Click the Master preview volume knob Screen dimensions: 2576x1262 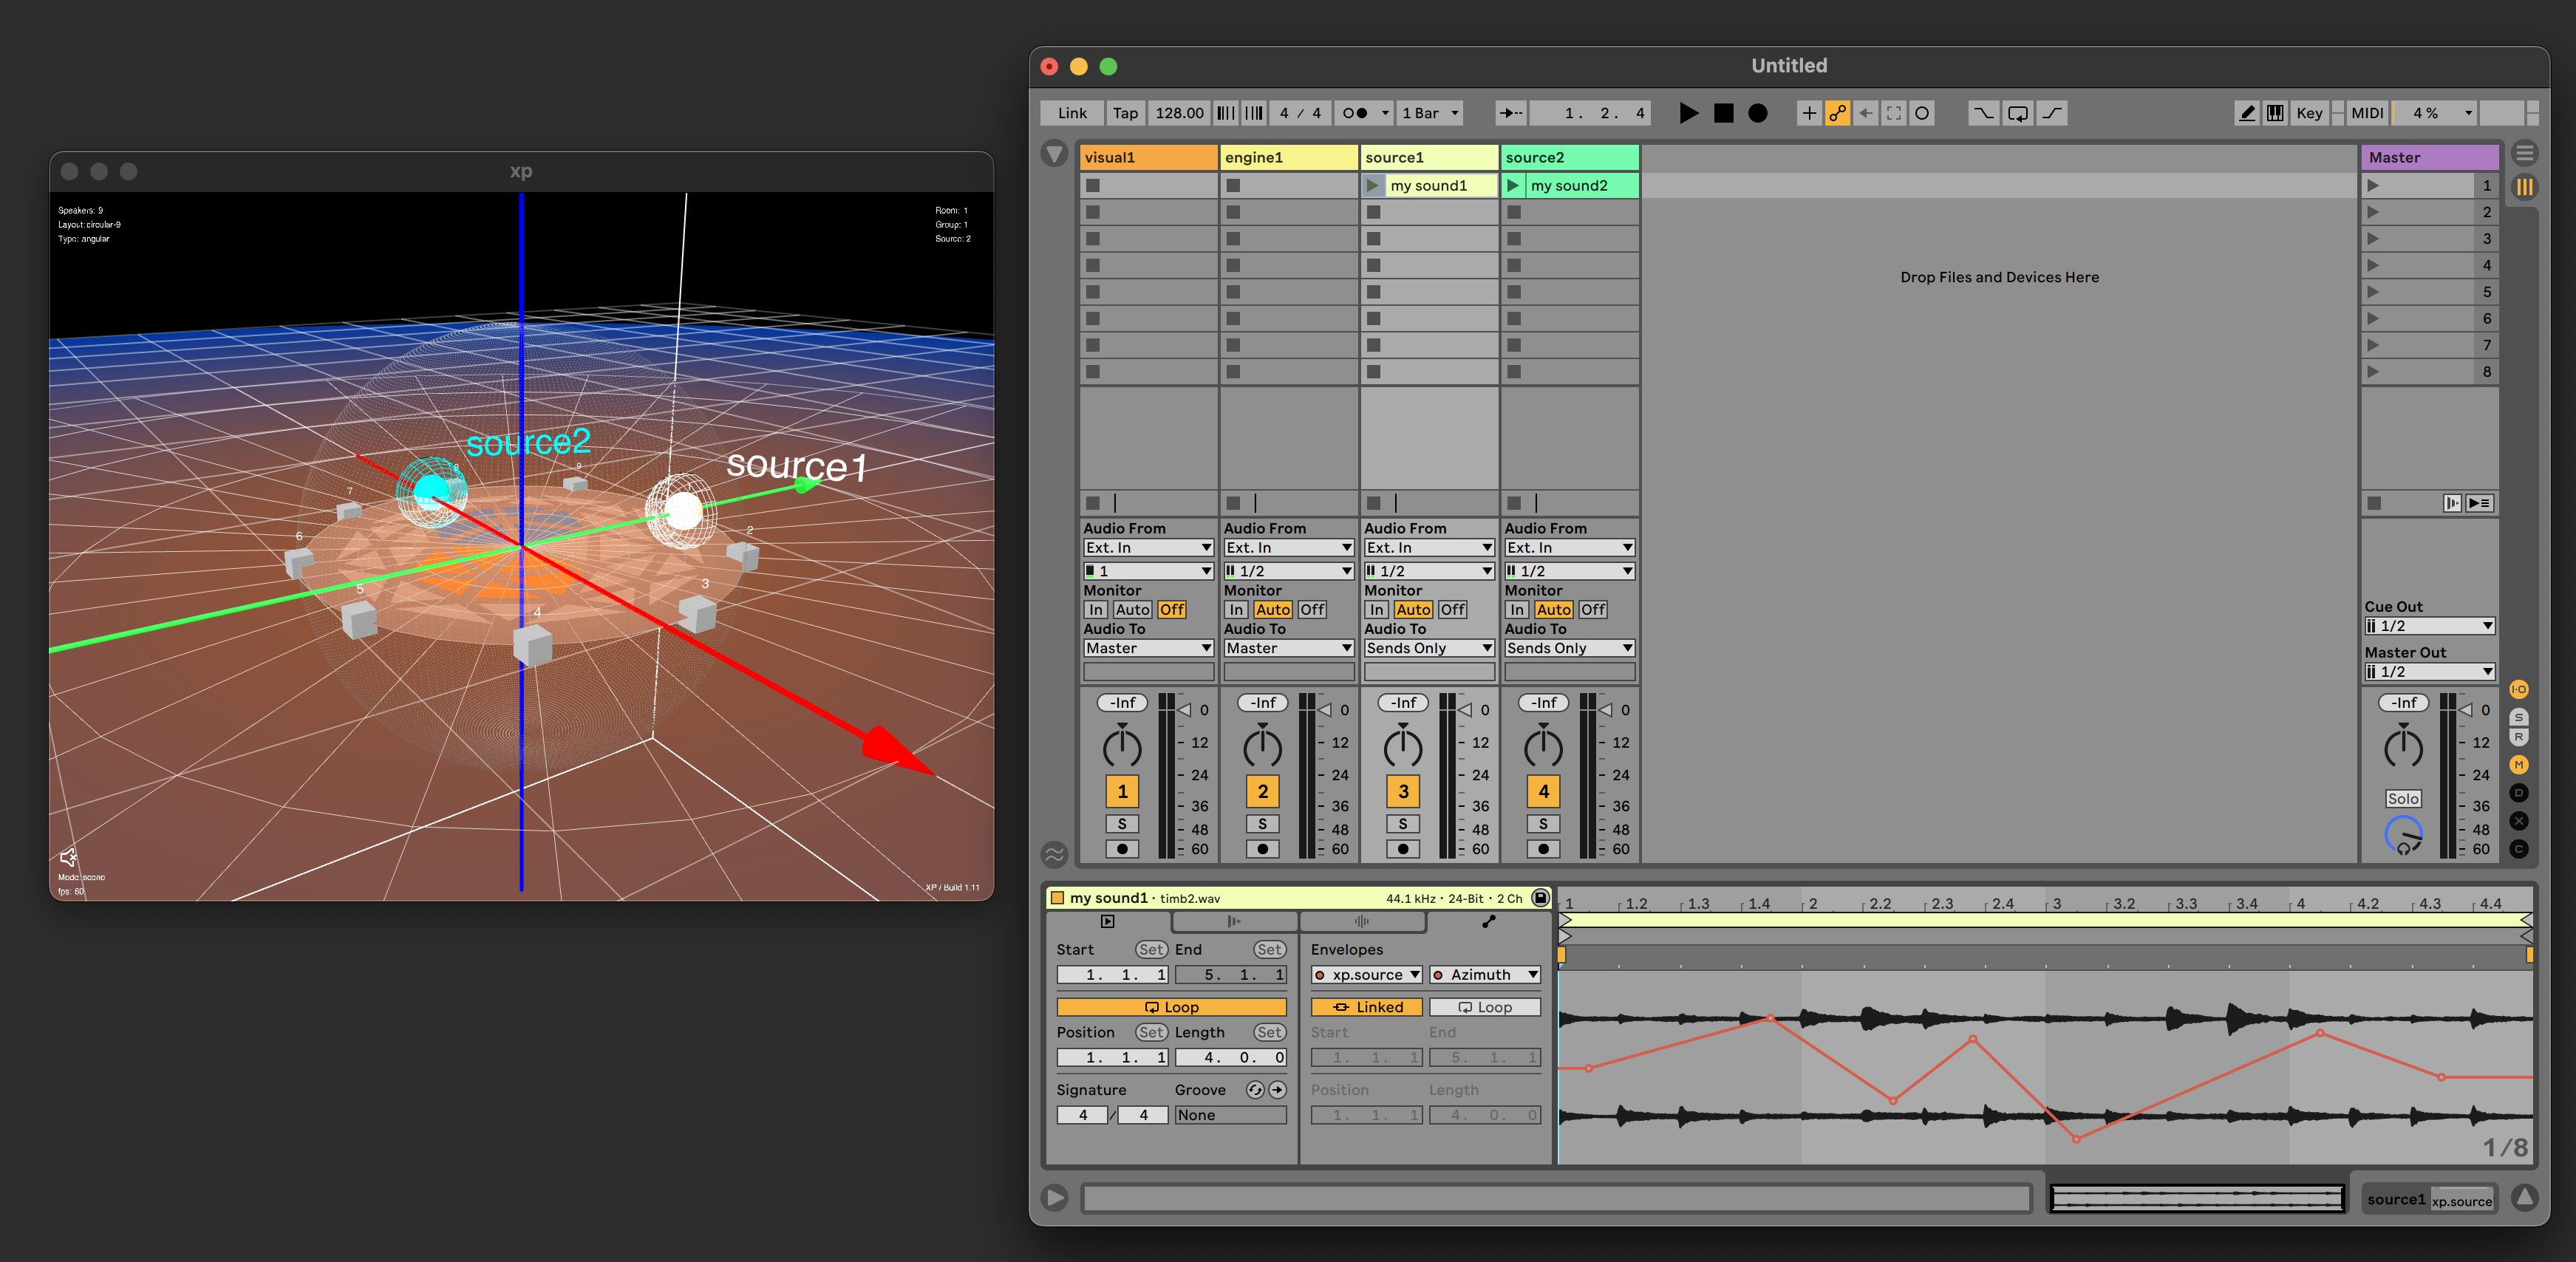coord(2403,835)
